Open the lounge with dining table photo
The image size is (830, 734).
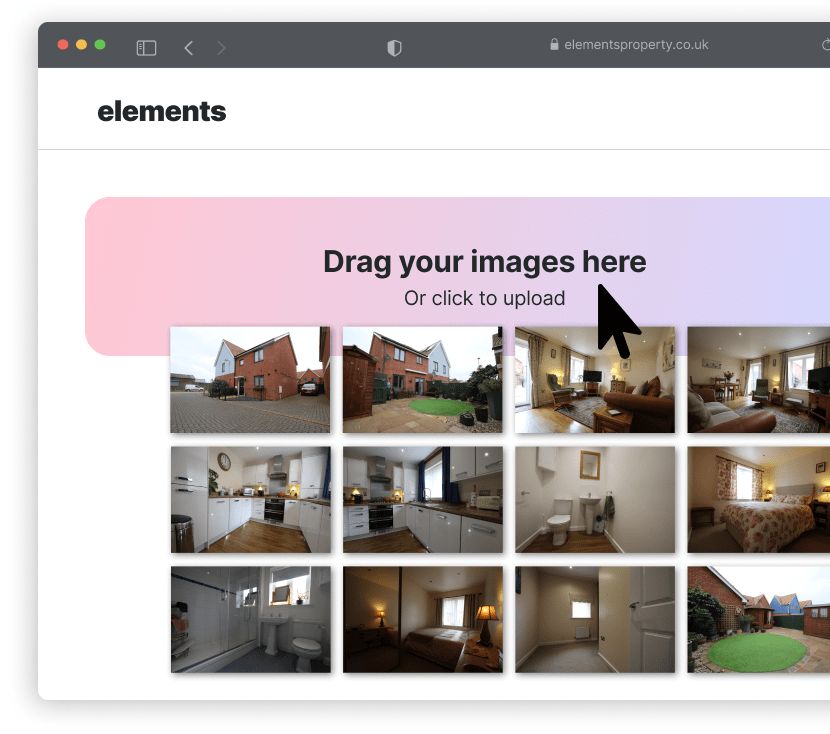[759, 380]
